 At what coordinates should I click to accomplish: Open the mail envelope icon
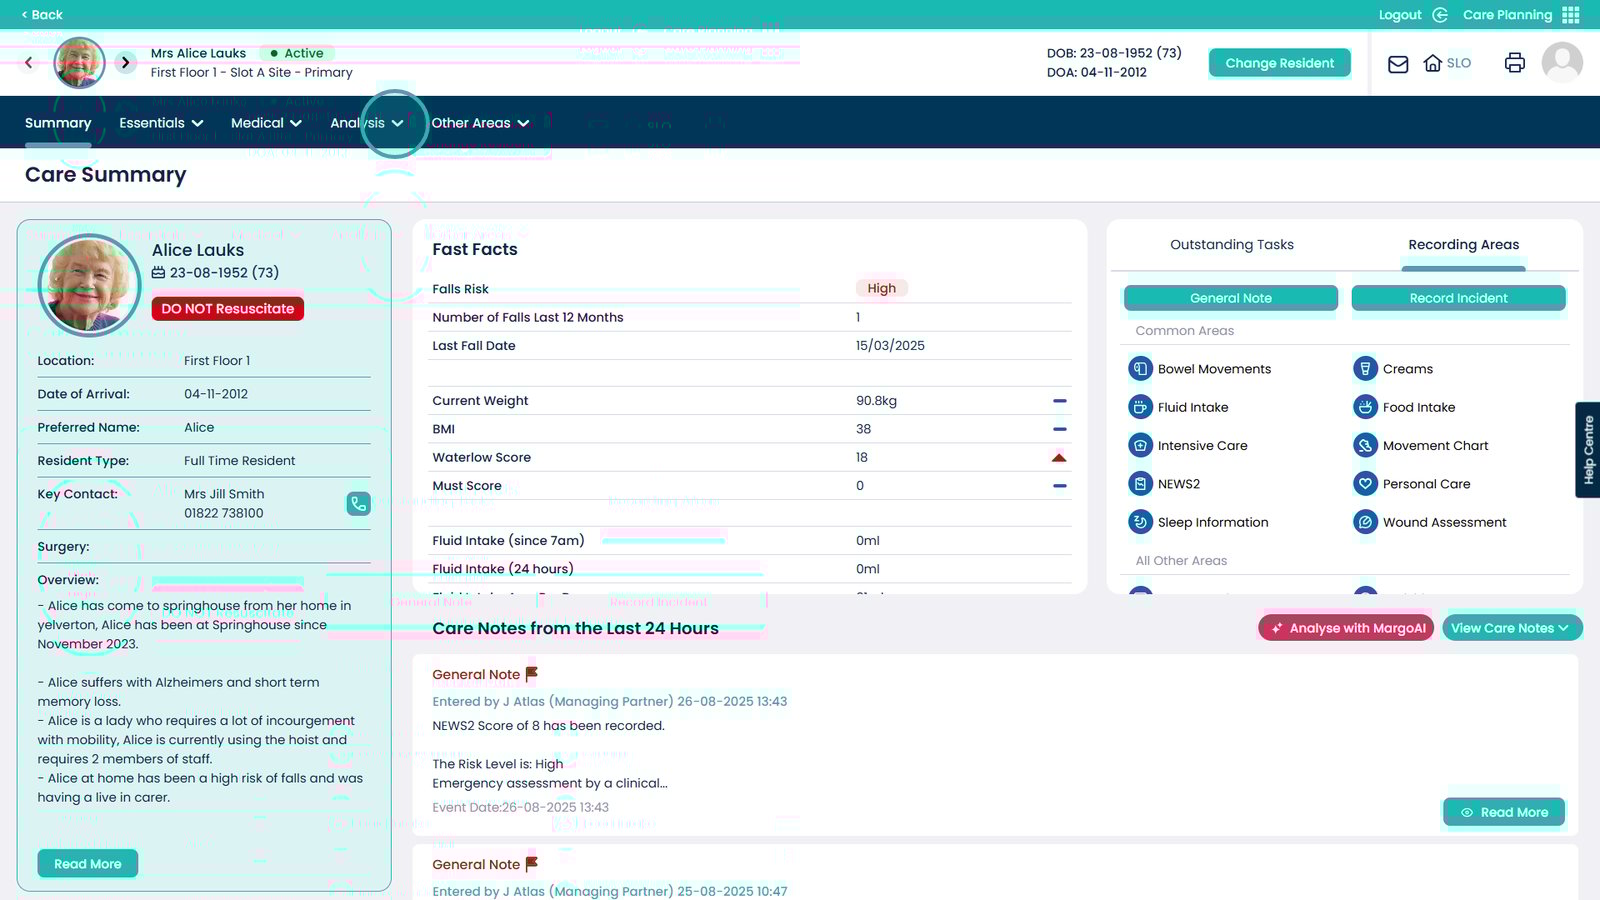pos(1398,64)
